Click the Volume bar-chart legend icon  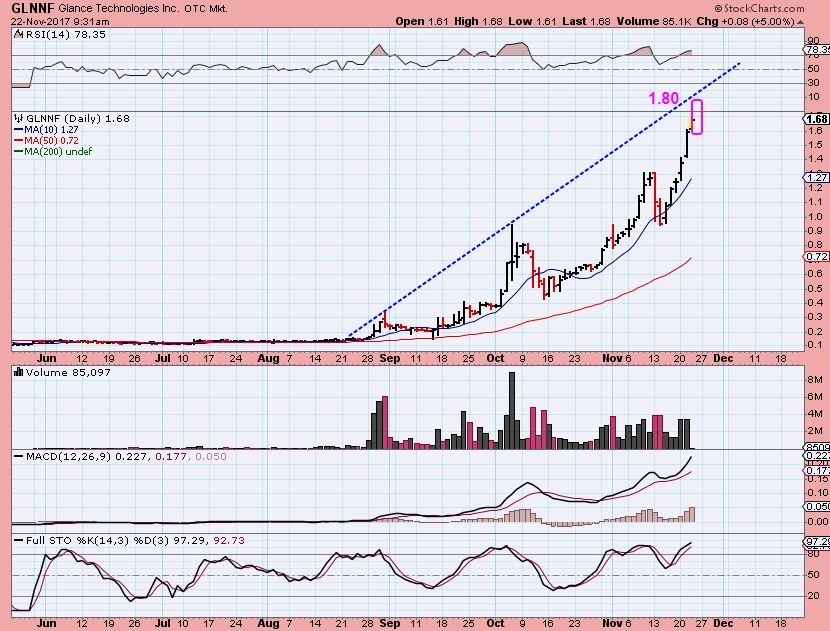click(x=19, y=372)
